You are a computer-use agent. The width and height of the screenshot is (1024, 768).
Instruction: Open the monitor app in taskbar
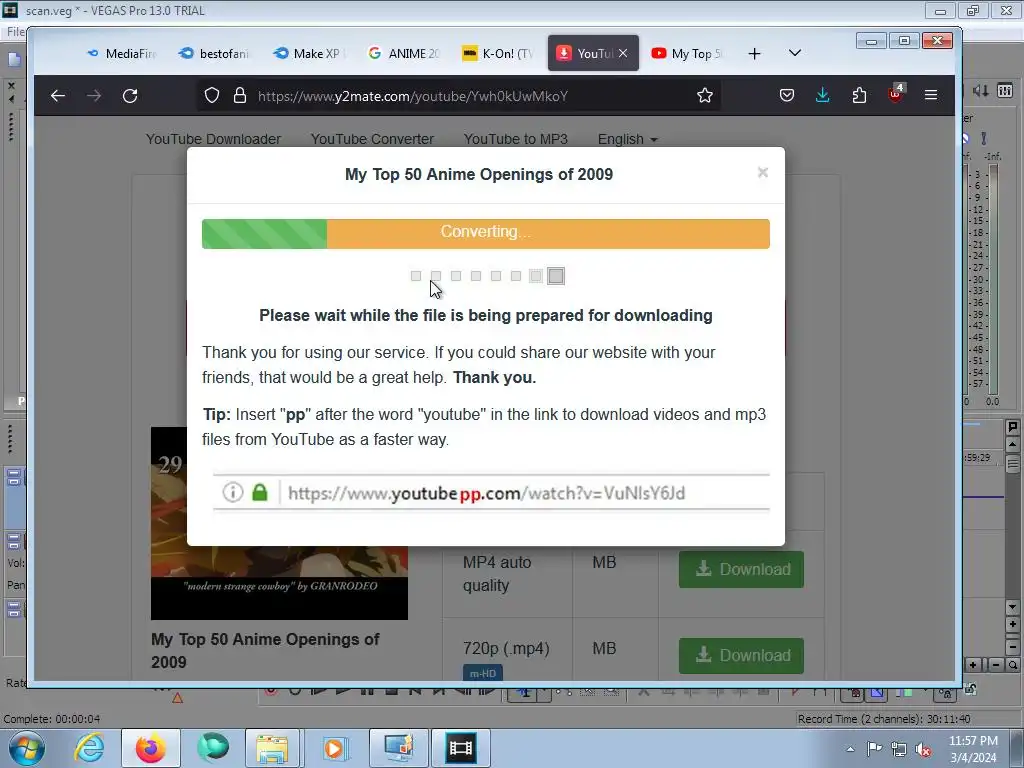click(x=398, y=748)
